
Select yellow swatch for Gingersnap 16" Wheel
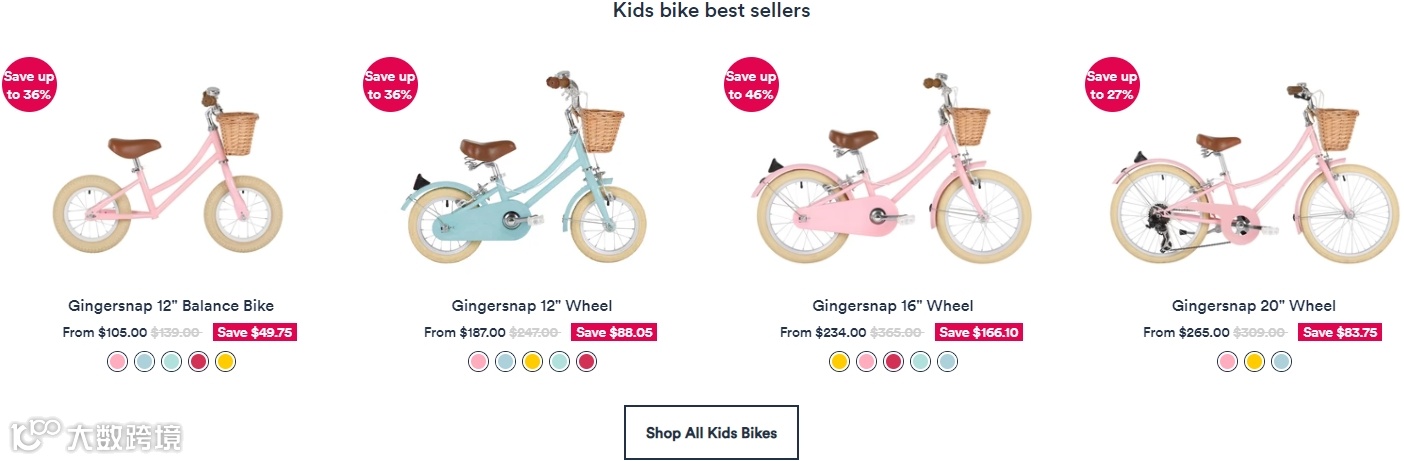[x=839, y=361]
